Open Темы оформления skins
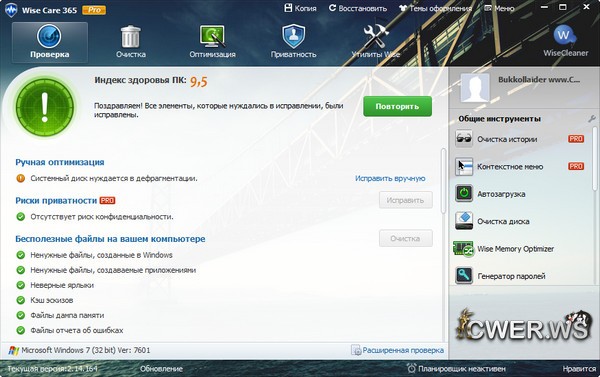 click(435, 8)
